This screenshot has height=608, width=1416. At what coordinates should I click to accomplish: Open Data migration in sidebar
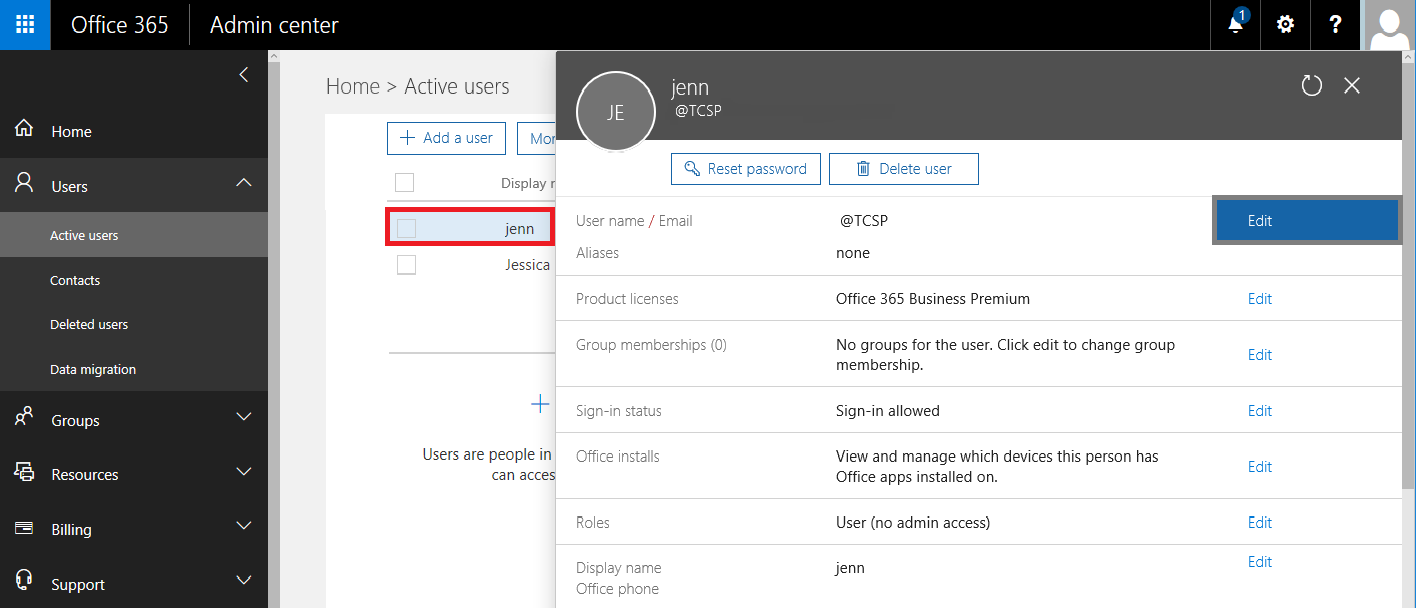click(93, 370)
